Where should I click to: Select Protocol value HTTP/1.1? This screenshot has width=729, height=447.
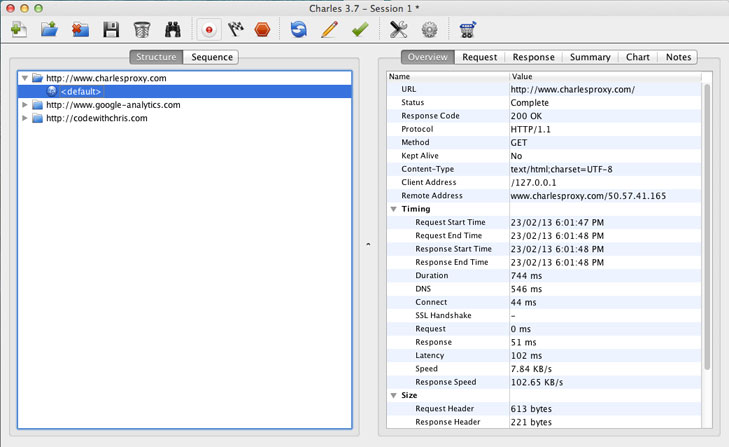(530, 129)
